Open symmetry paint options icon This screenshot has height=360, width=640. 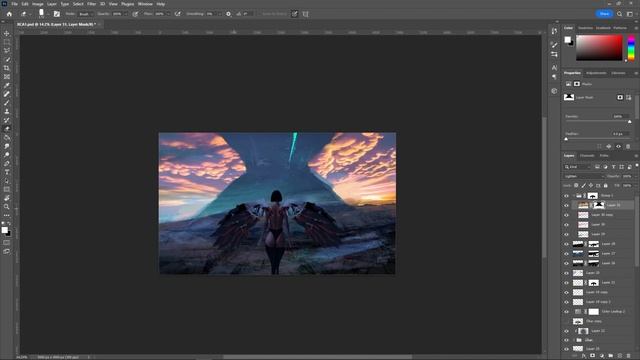[305, 14]
